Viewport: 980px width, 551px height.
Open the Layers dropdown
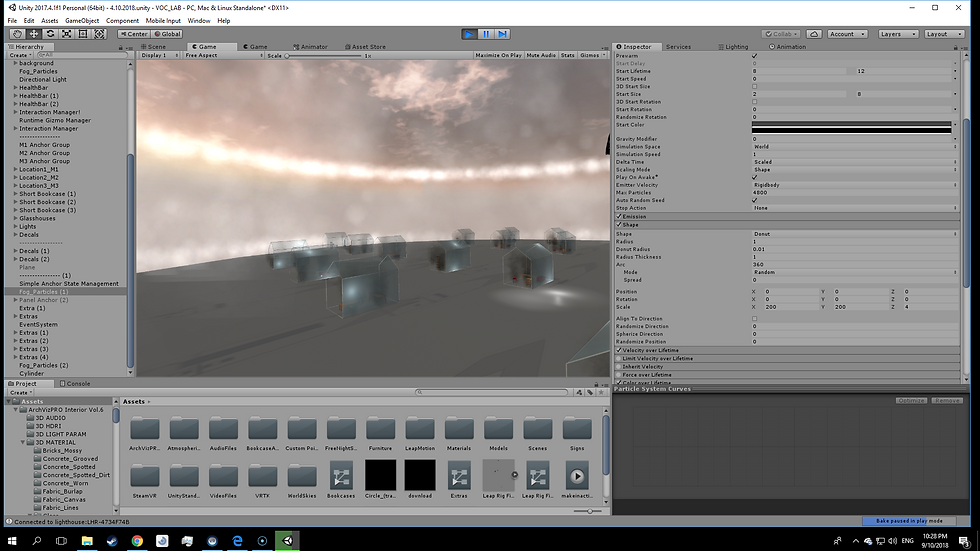(x=898, y=34)
